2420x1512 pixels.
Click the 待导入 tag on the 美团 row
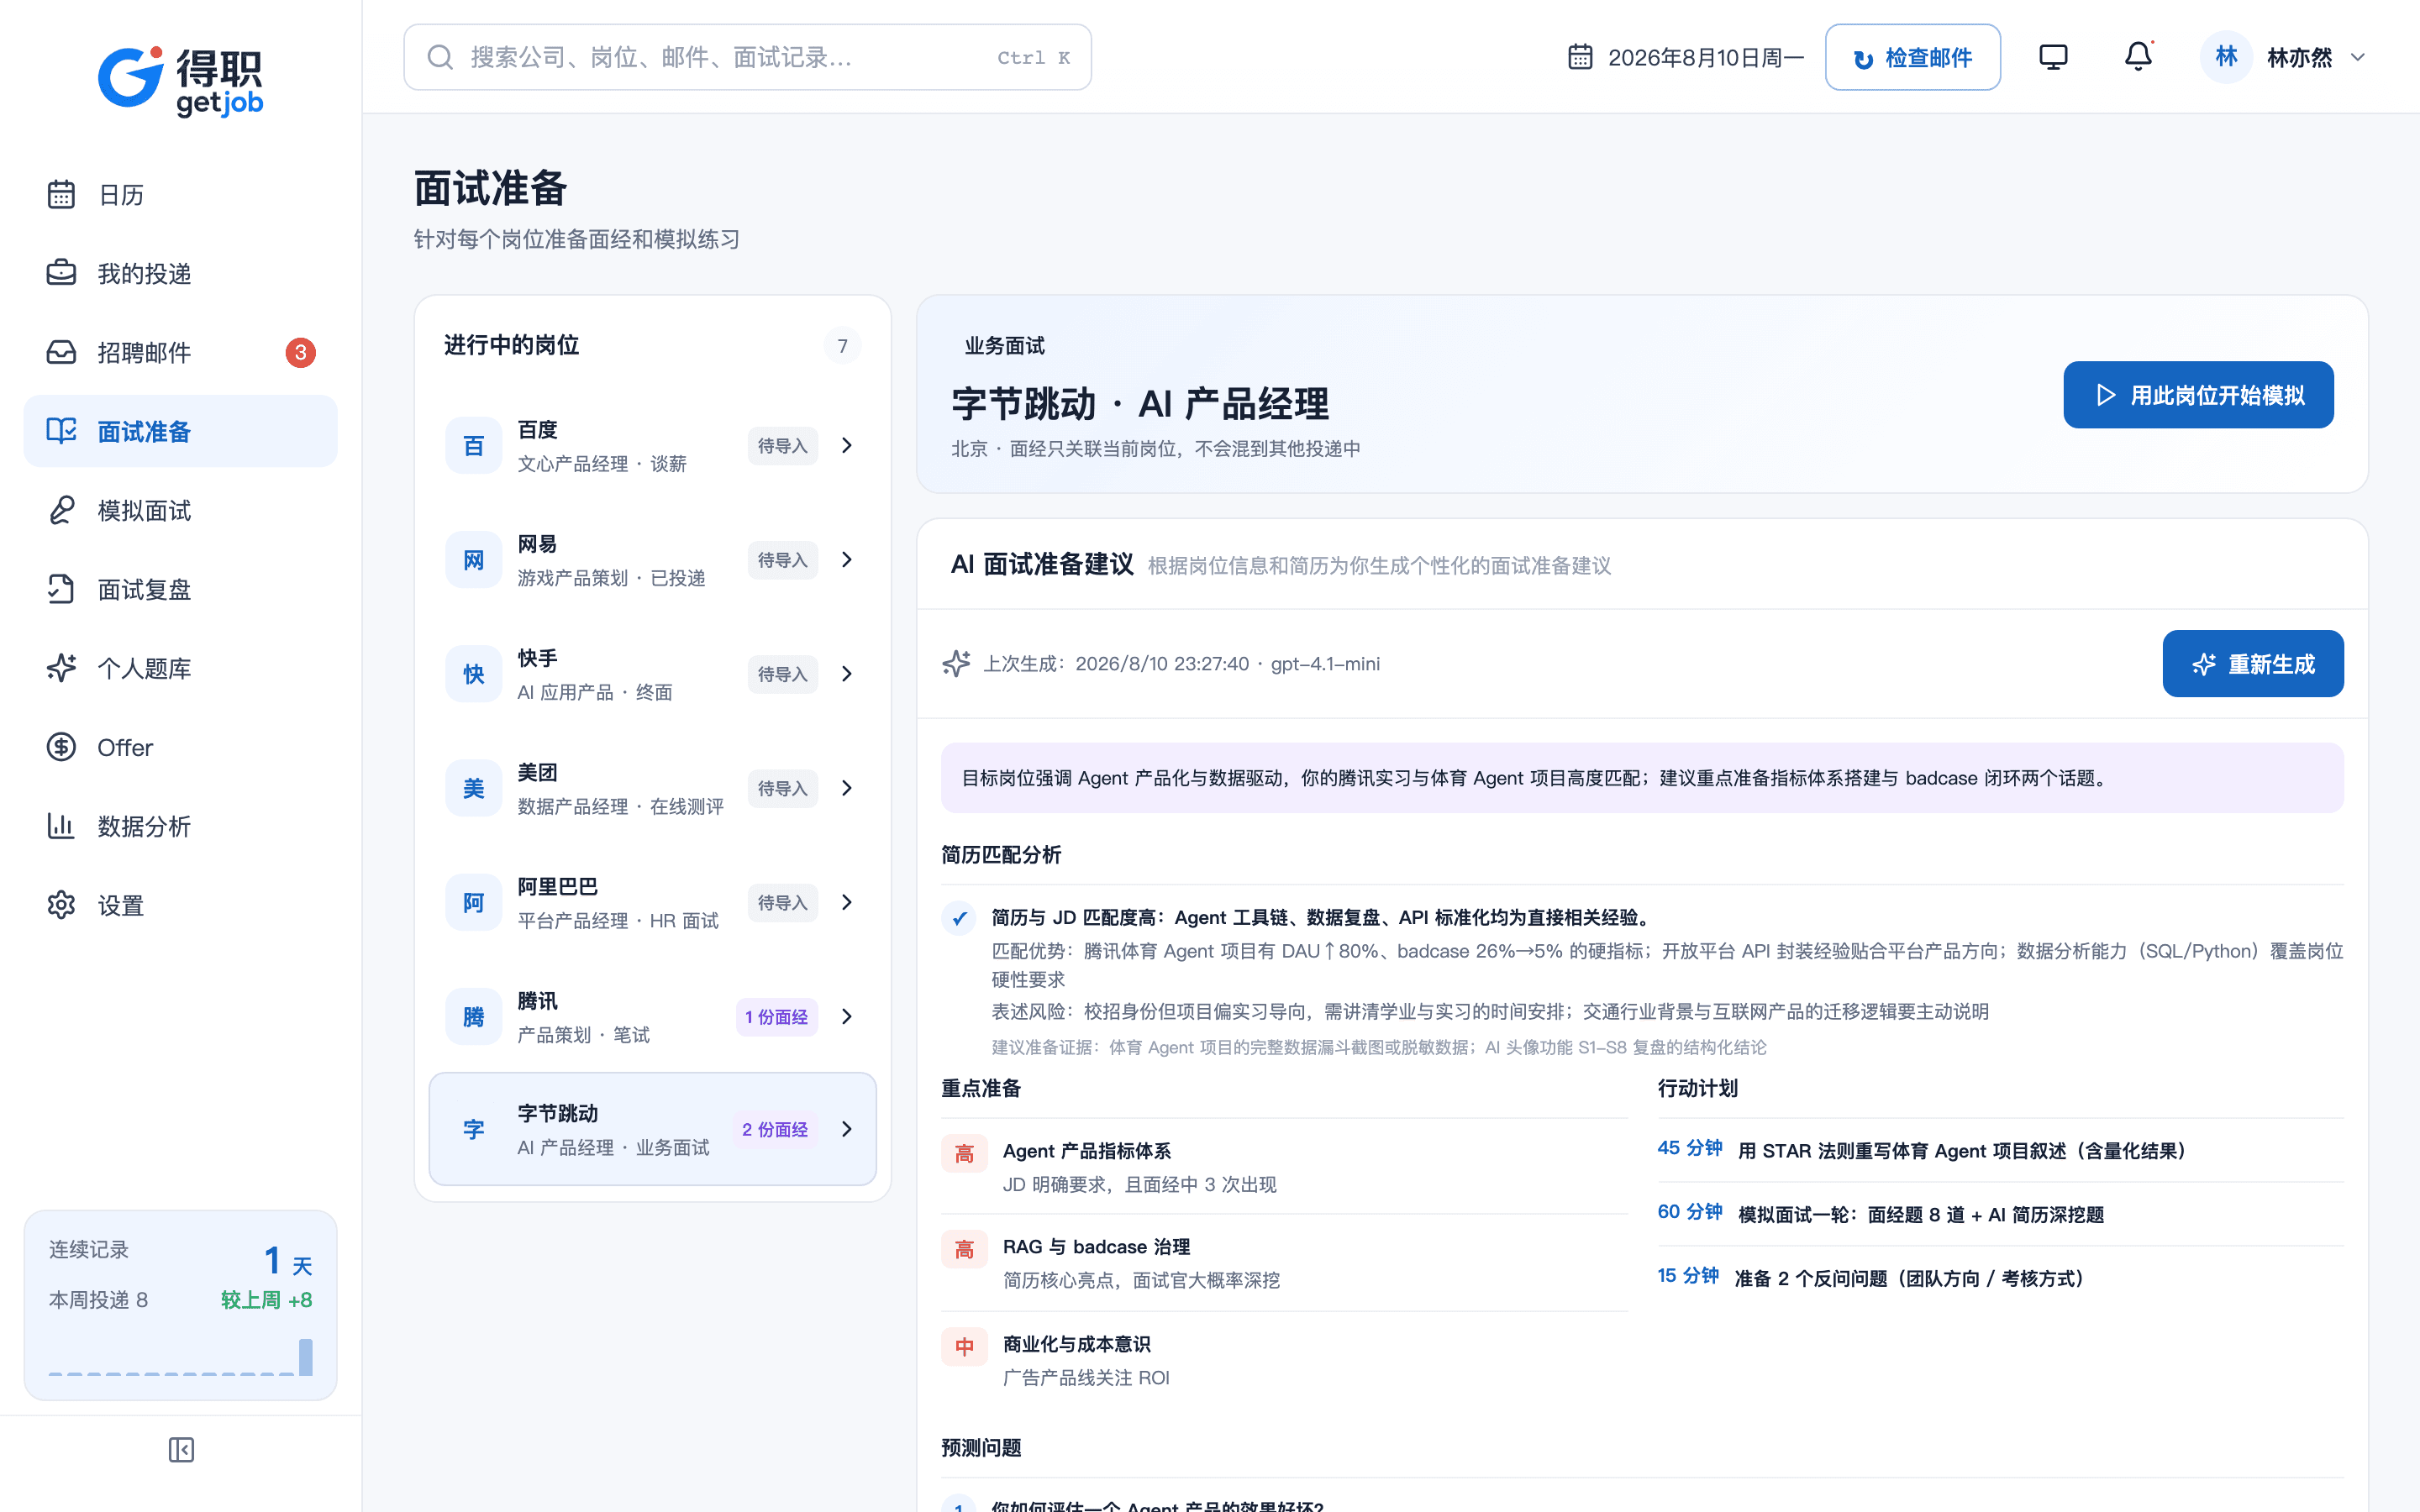point(782,788)
